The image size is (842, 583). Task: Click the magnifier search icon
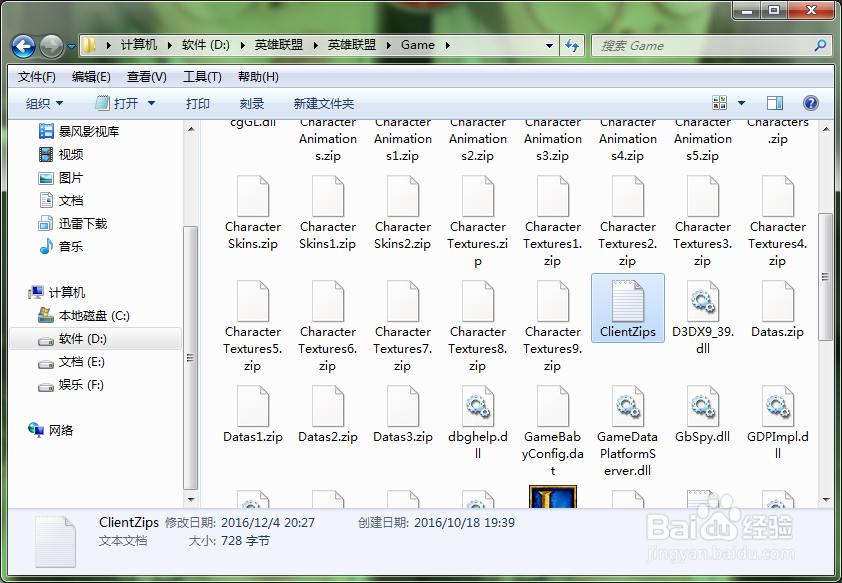coord(820,46)
